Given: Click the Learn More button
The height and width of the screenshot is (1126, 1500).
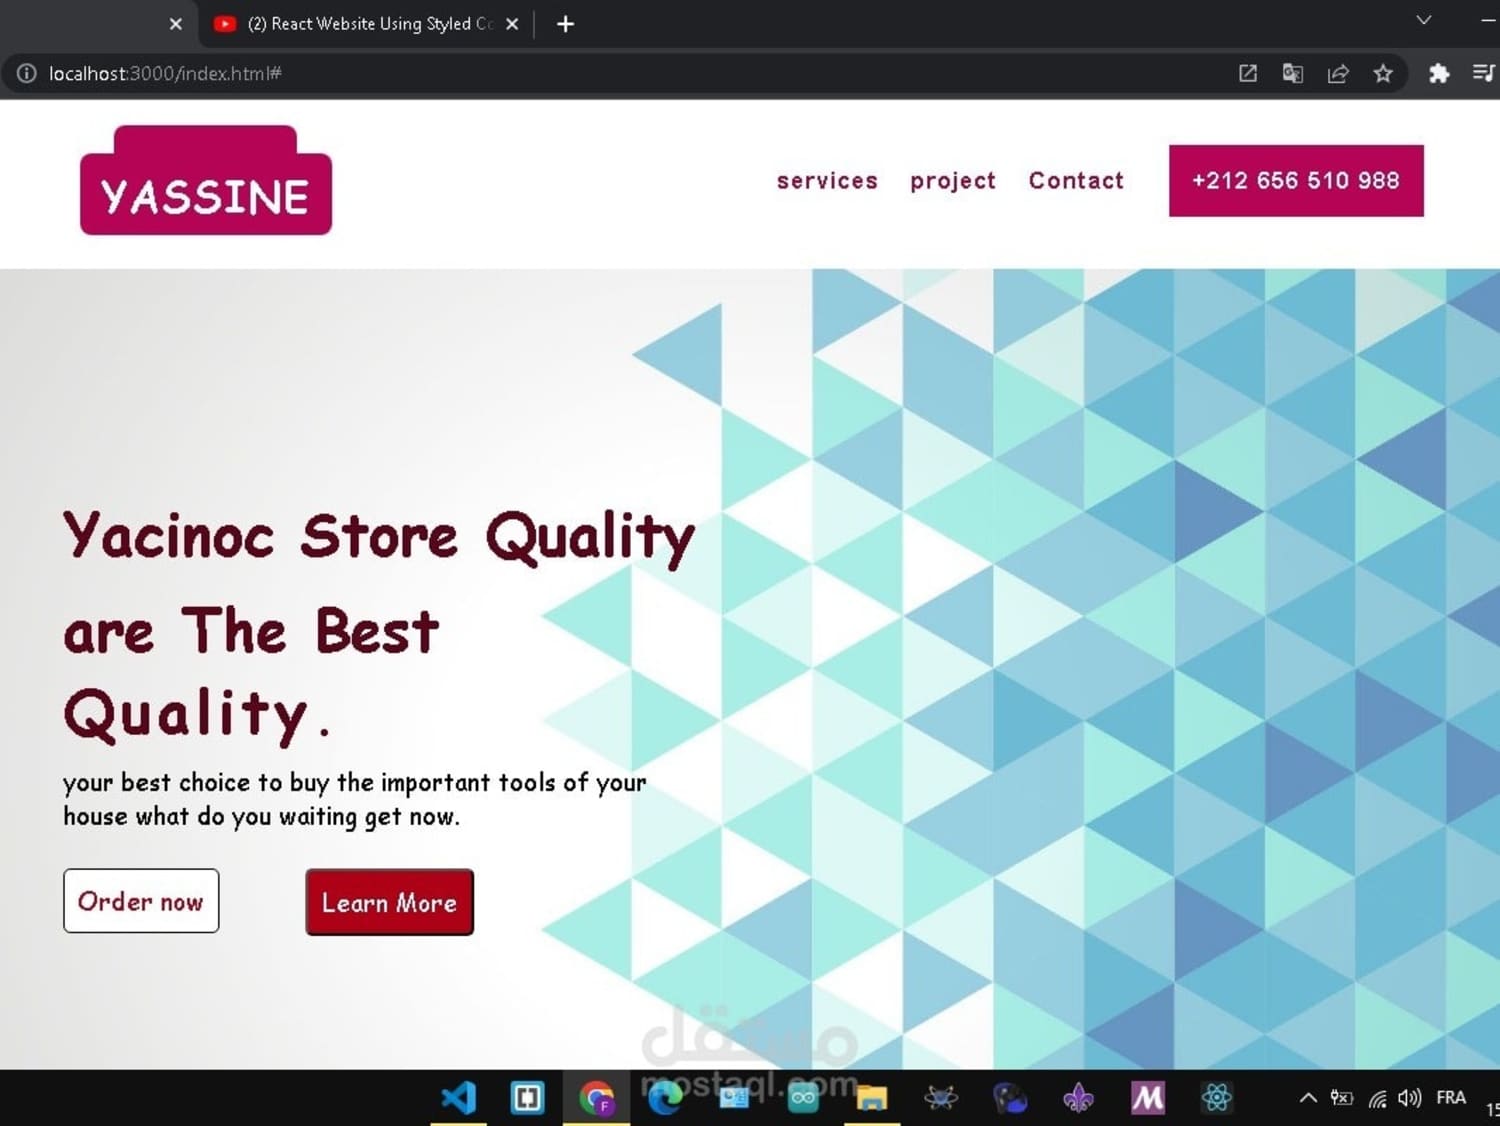Looking at the screenshot, I should click(389, 902).
